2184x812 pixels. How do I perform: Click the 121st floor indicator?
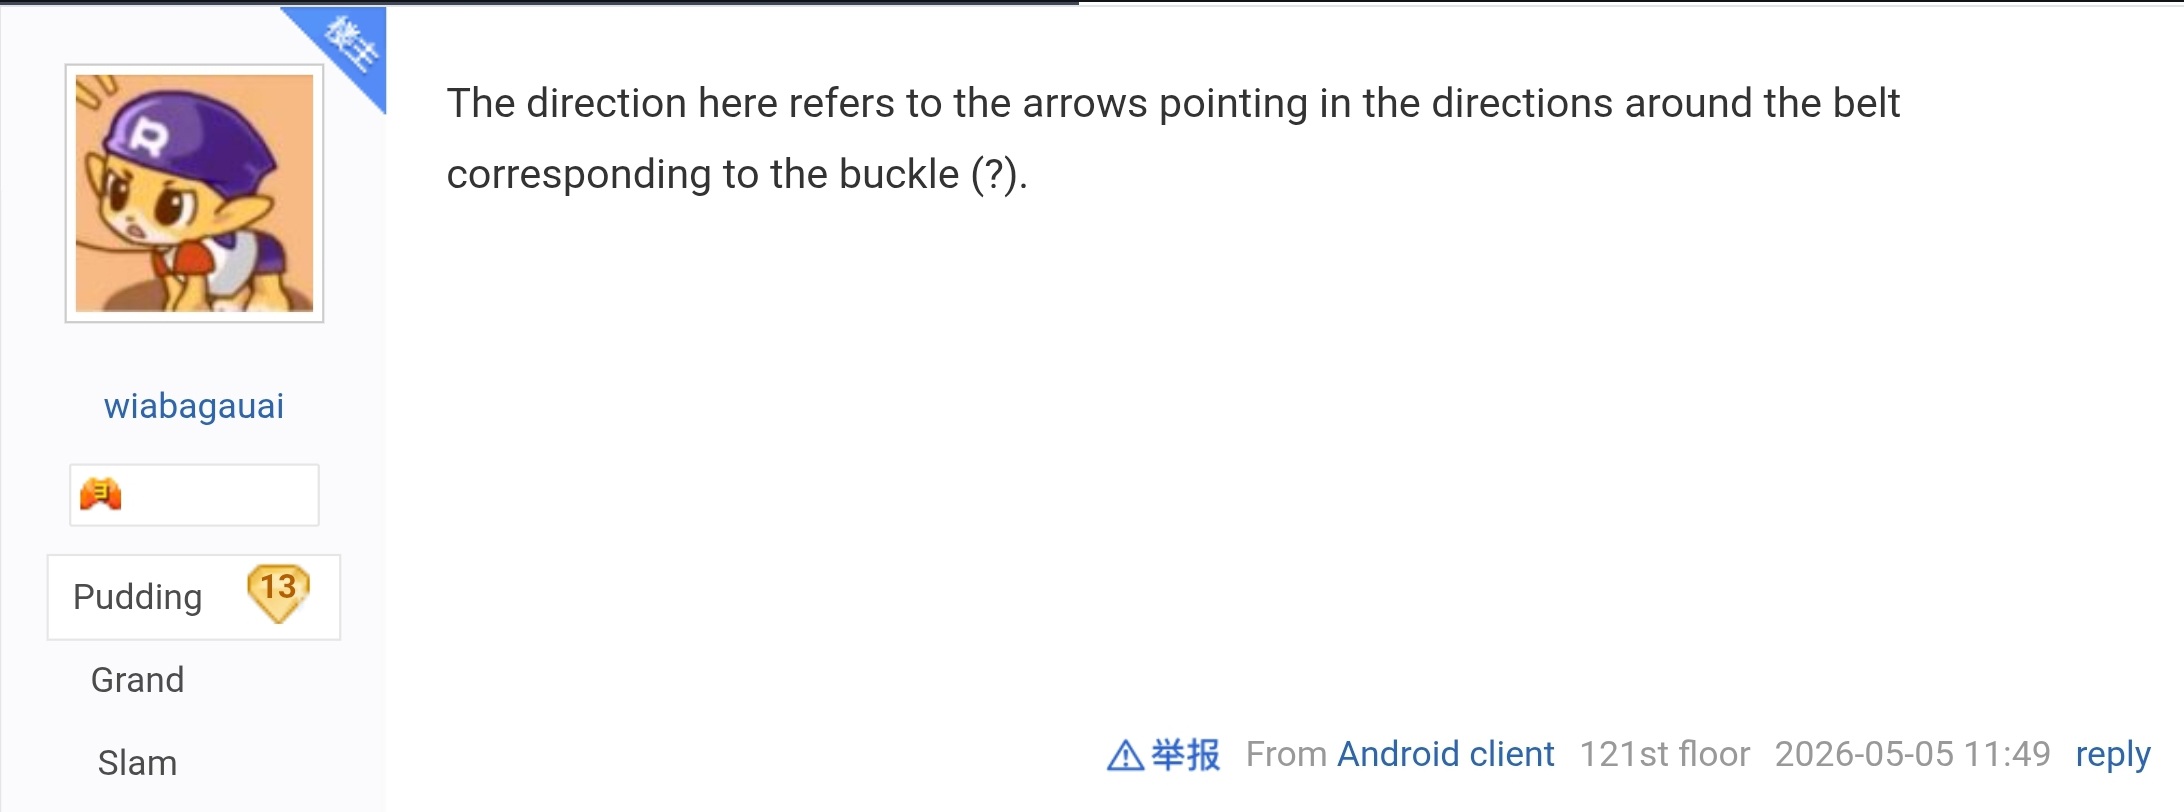(x=1664, y=754)
